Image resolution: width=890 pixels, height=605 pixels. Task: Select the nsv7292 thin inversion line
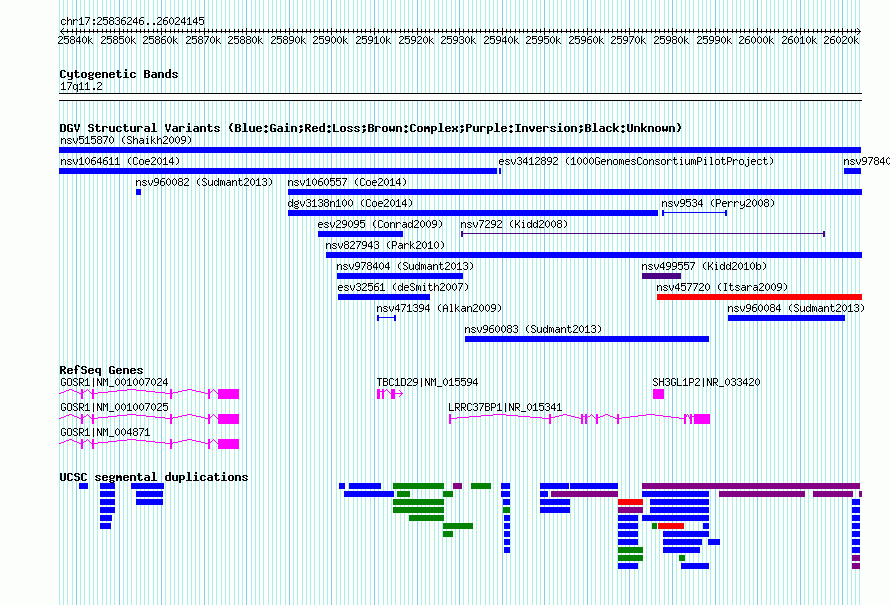pyautogui.click(x=643, y=234)
